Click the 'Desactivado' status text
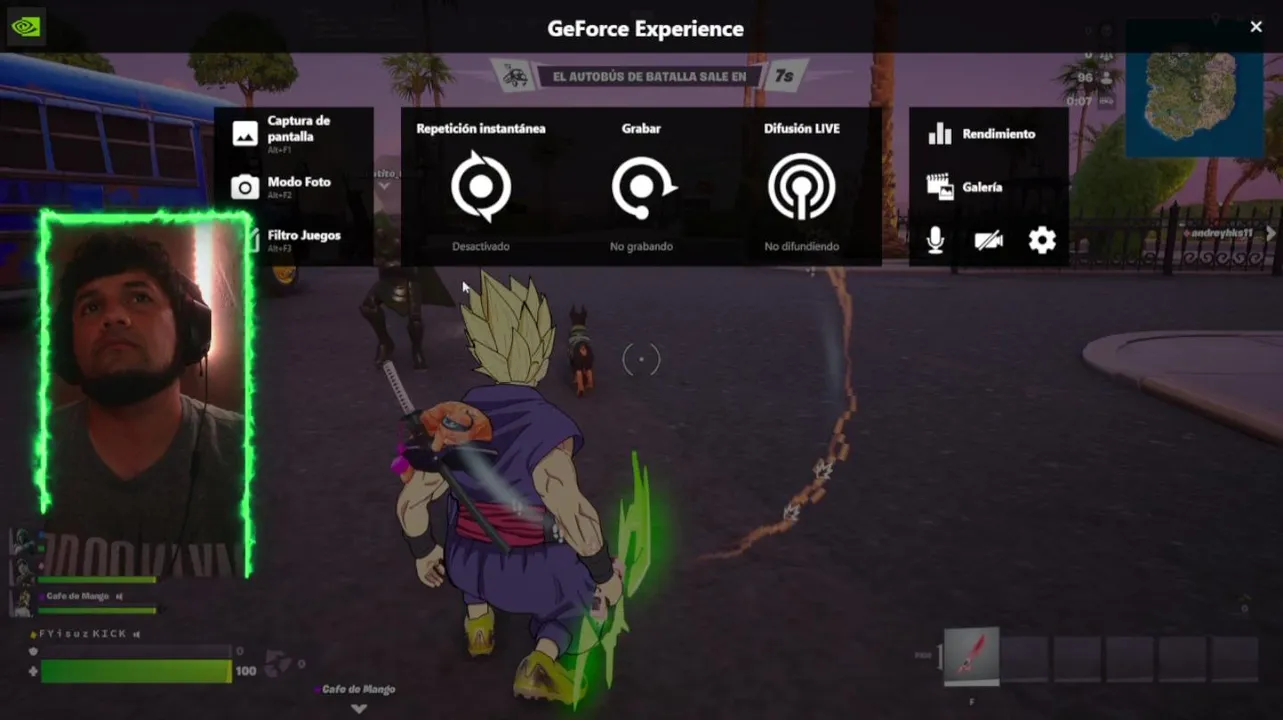Viewport: 1283px width, 720px height. [481, 246]
